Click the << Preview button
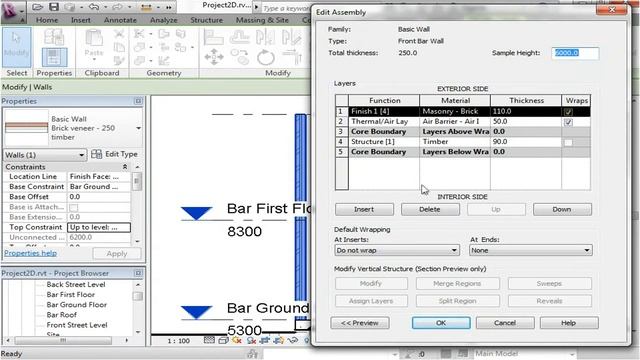Screen dimensions: 640x360 (x=360, y=323)
